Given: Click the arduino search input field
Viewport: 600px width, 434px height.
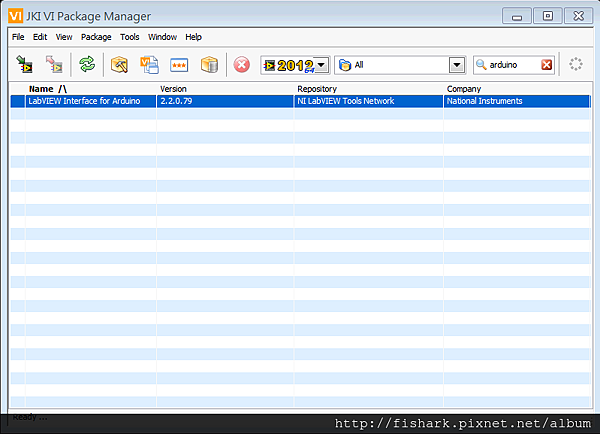Looking at the screenshot, I should [x=514, y=65].
